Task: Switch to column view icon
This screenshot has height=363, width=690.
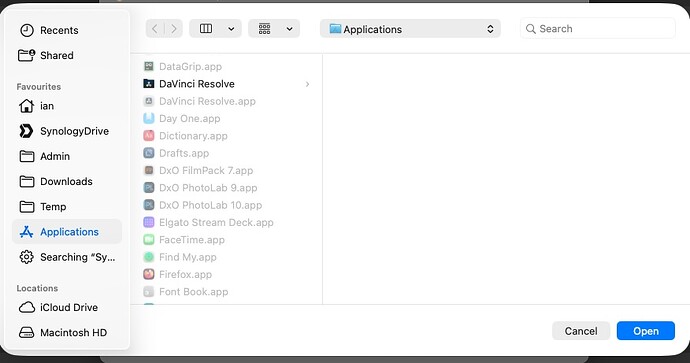Action: tap(206, 29)
